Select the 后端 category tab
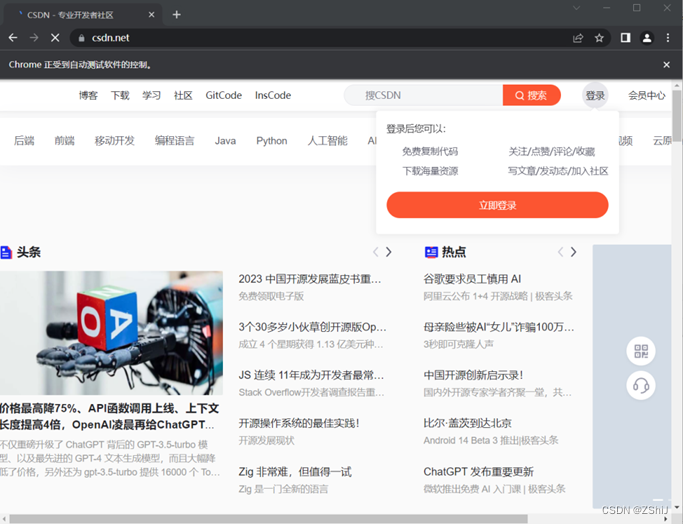 click(24, 141)
